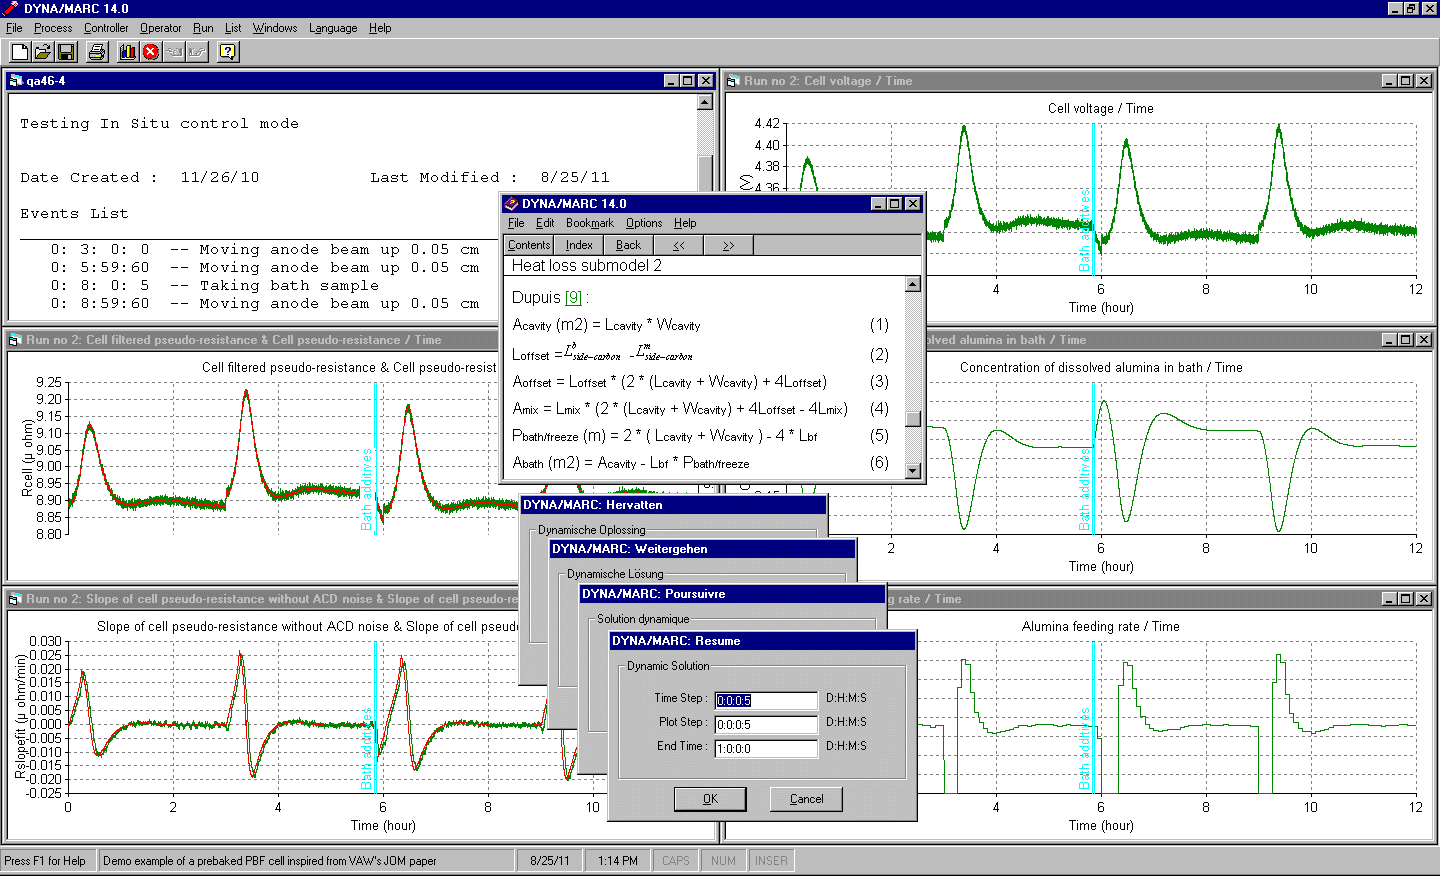This screenshot has width=1440, height=876.
Task: Click the Cell voltage window title icon
Action: 733,81
